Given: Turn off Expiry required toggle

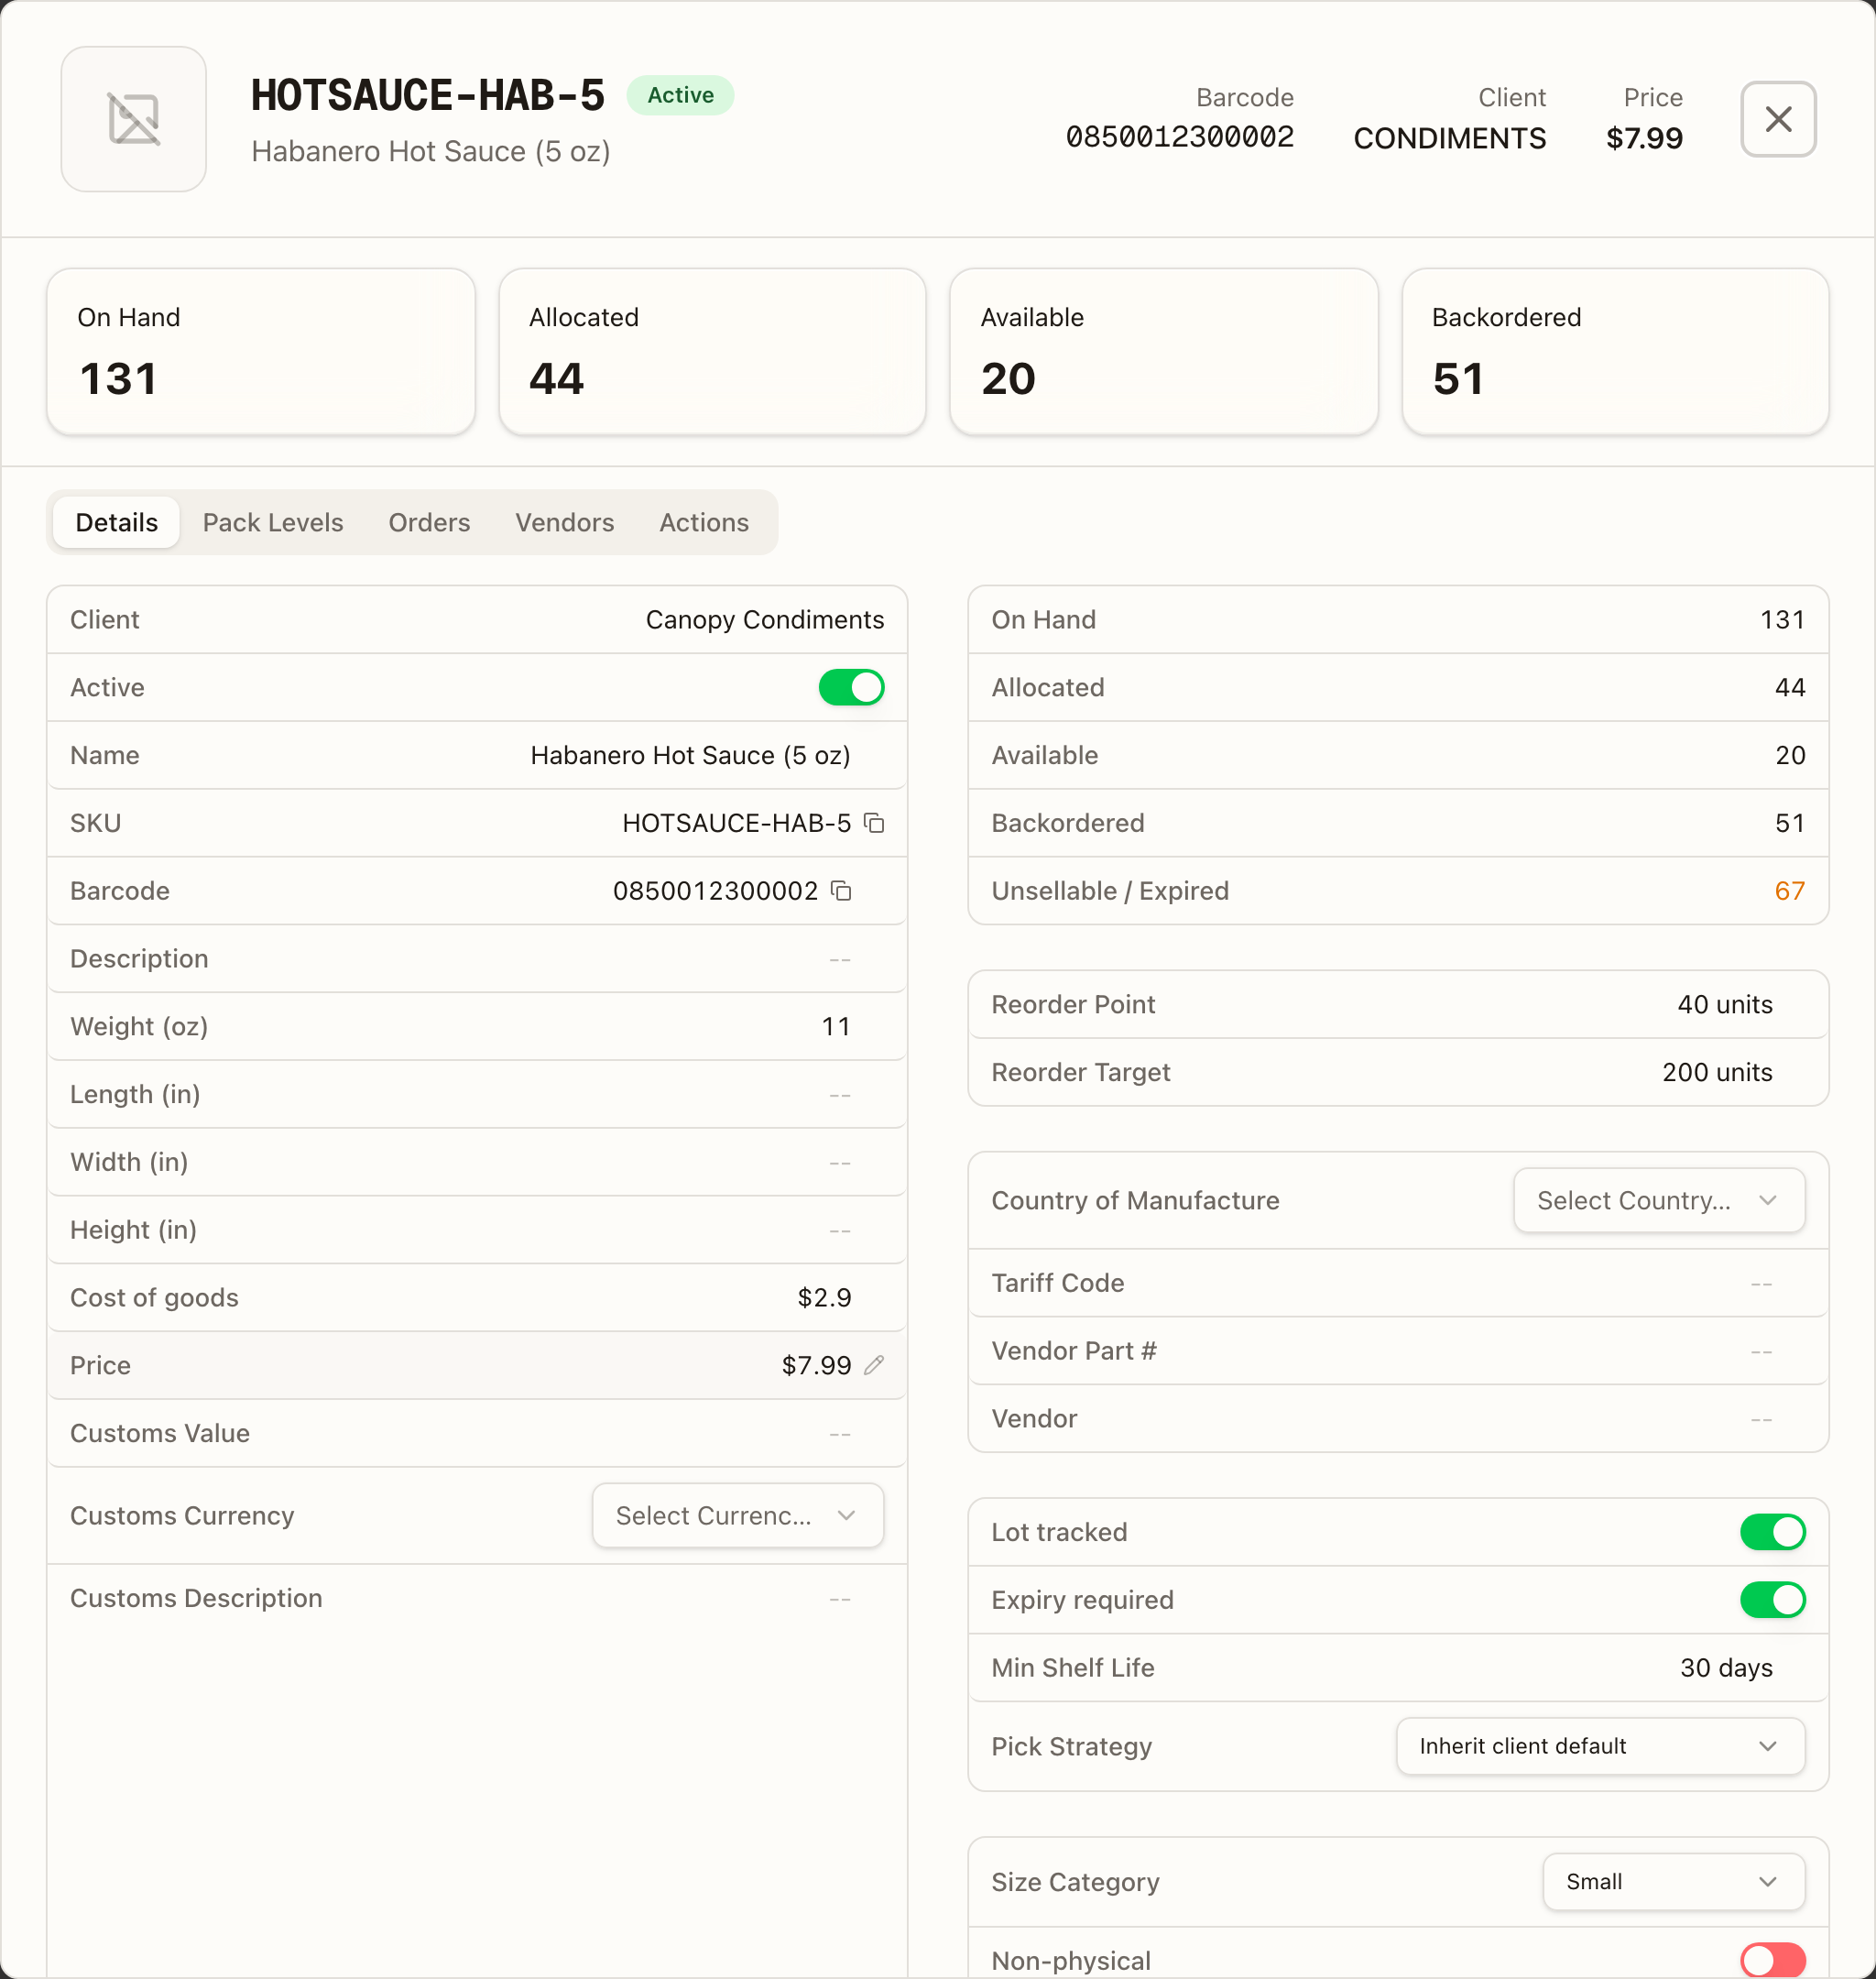Looking at the screenshot, I should (x=1772, y=1600).
